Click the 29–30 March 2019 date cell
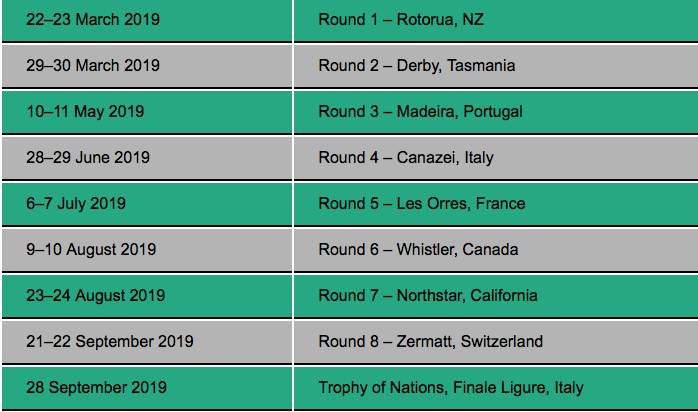This screenshot has width=698, height=412. coord(93,66)
